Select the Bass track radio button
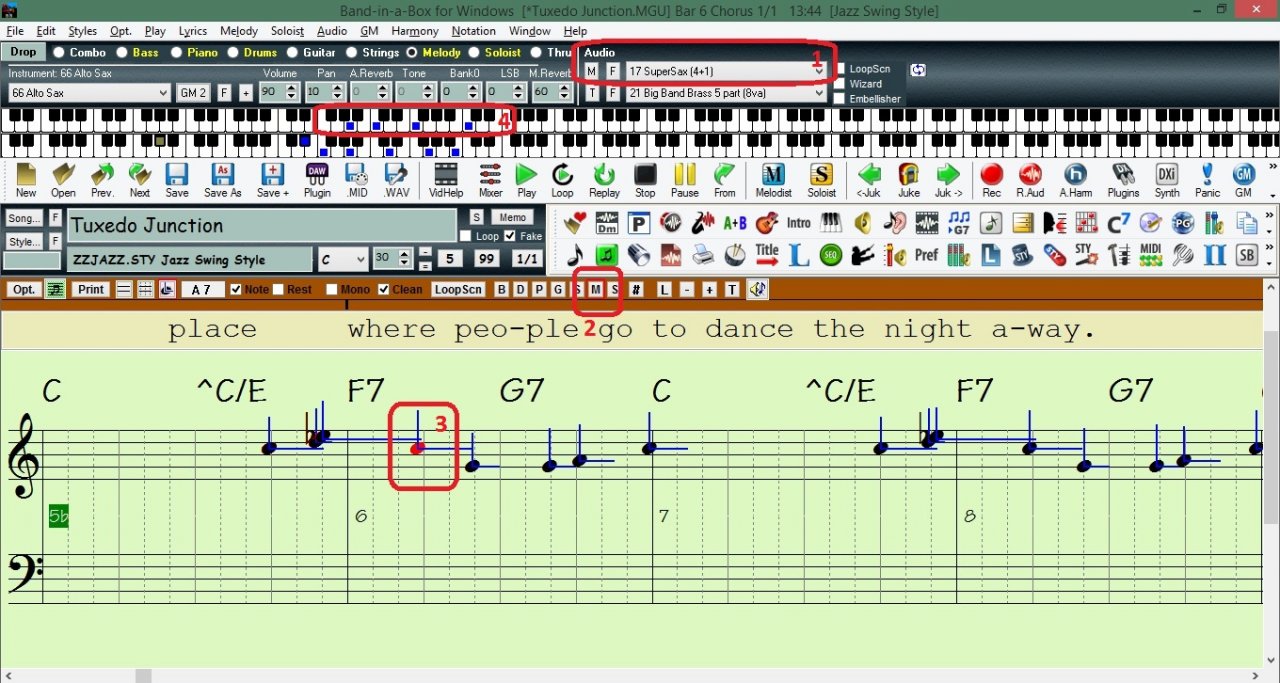Viewport: 1280px width, 683px height. pyautogui.click(x=122, y=53)
